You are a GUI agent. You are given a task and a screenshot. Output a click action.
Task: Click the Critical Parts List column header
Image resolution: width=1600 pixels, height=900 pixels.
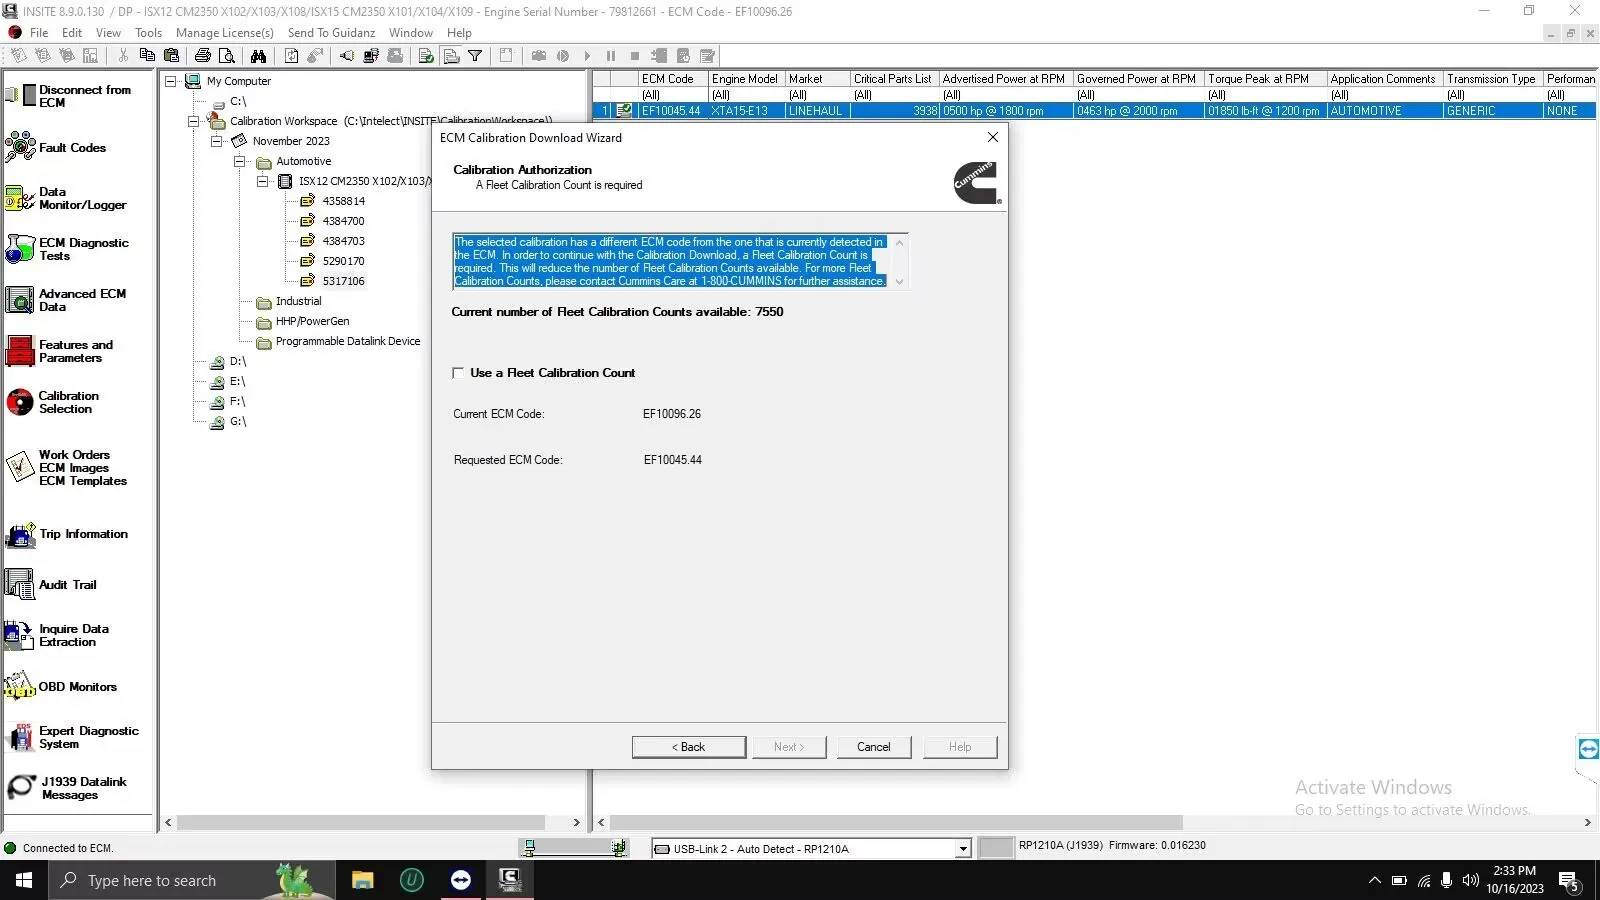894,79
